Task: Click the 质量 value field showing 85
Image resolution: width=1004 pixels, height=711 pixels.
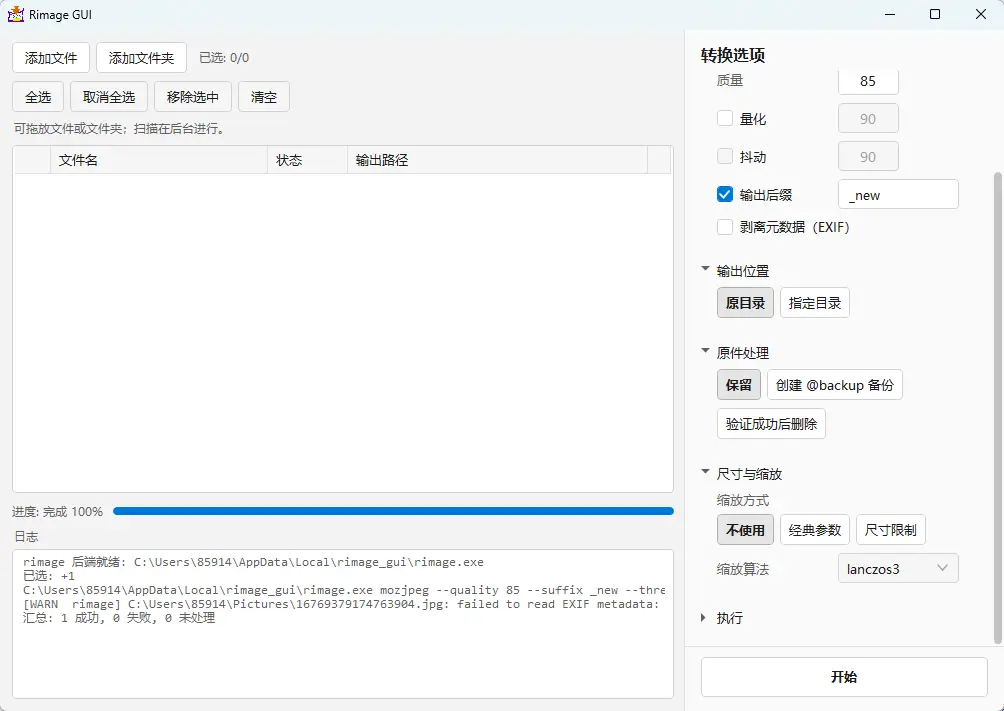Action: click(868, 81)
